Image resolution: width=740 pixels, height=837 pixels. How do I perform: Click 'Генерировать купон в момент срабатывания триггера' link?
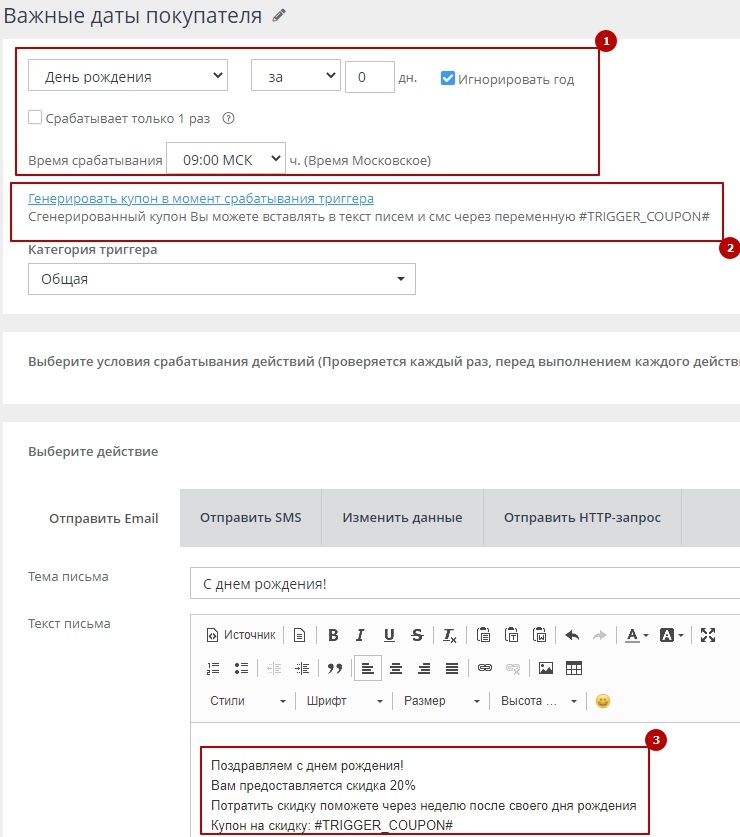pos(201,198)
